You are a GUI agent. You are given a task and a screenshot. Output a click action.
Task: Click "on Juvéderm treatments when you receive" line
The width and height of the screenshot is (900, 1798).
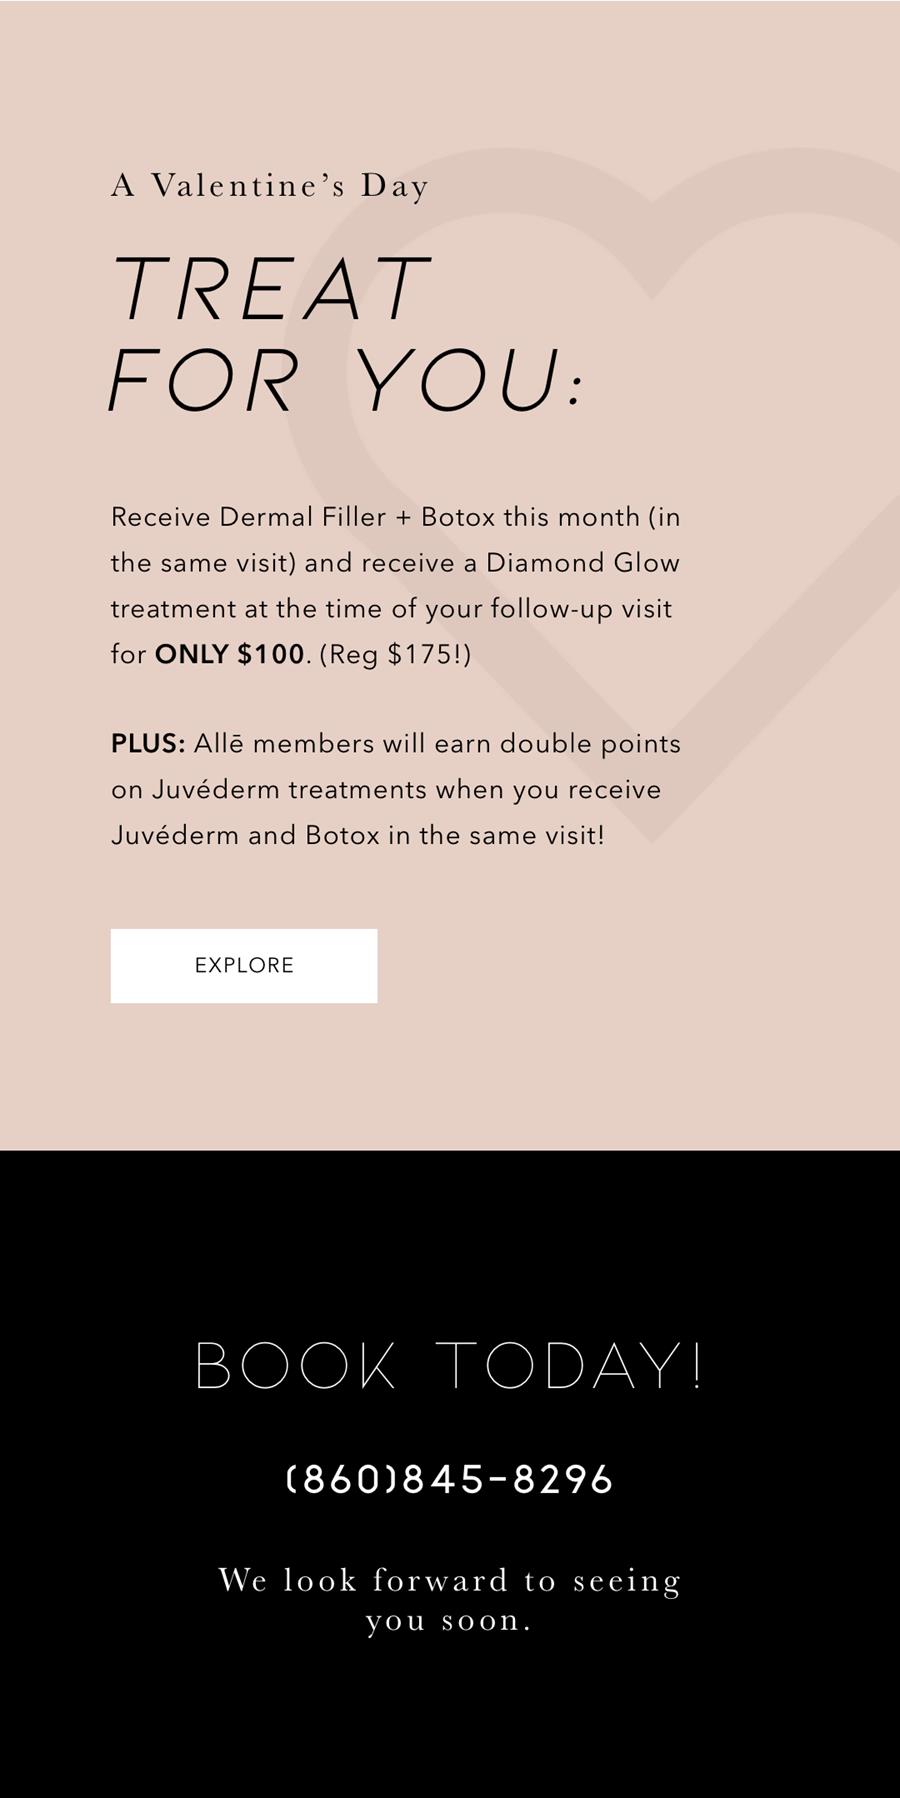pos(386,790)
